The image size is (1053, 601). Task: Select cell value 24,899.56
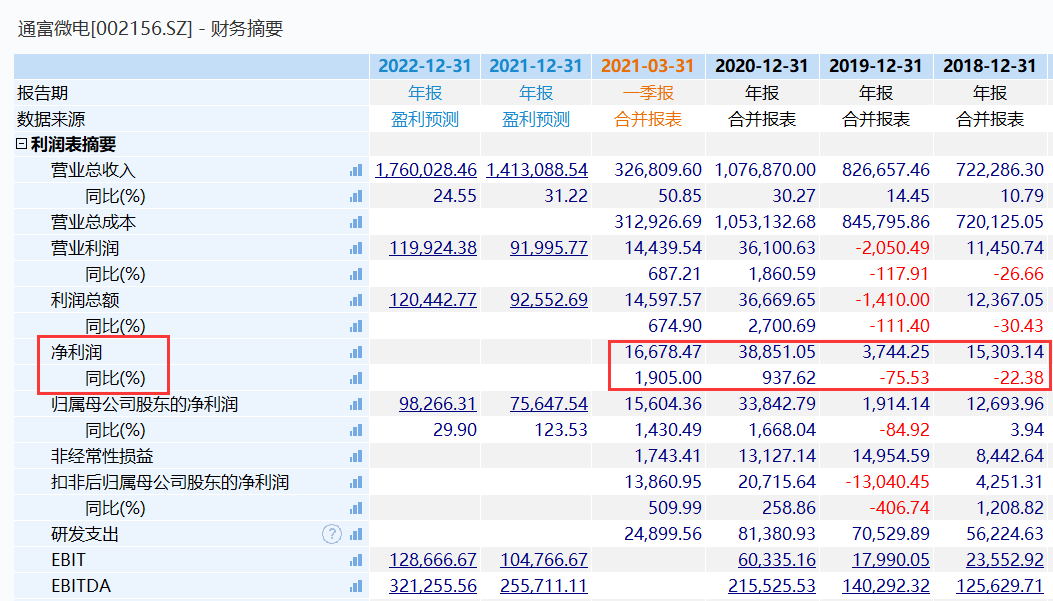coord(663,535)
